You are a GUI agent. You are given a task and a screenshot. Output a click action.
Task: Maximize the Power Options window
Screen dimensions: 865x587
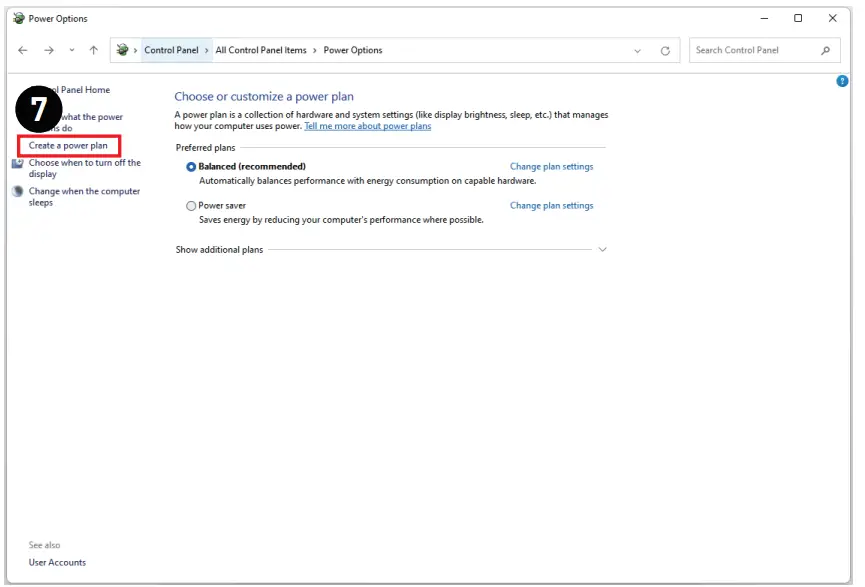pos(798,18)
